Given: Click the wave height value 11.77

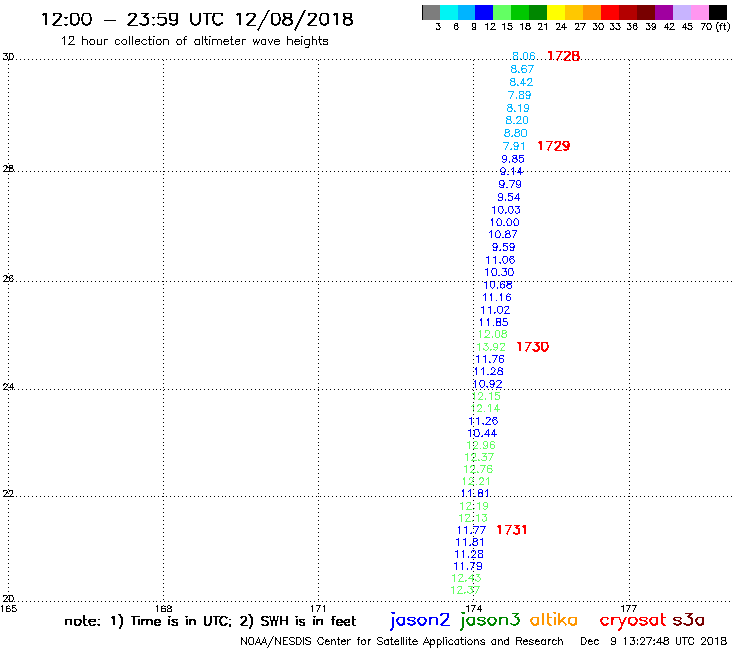Looking at the screenshot, I should click(471, 530).
